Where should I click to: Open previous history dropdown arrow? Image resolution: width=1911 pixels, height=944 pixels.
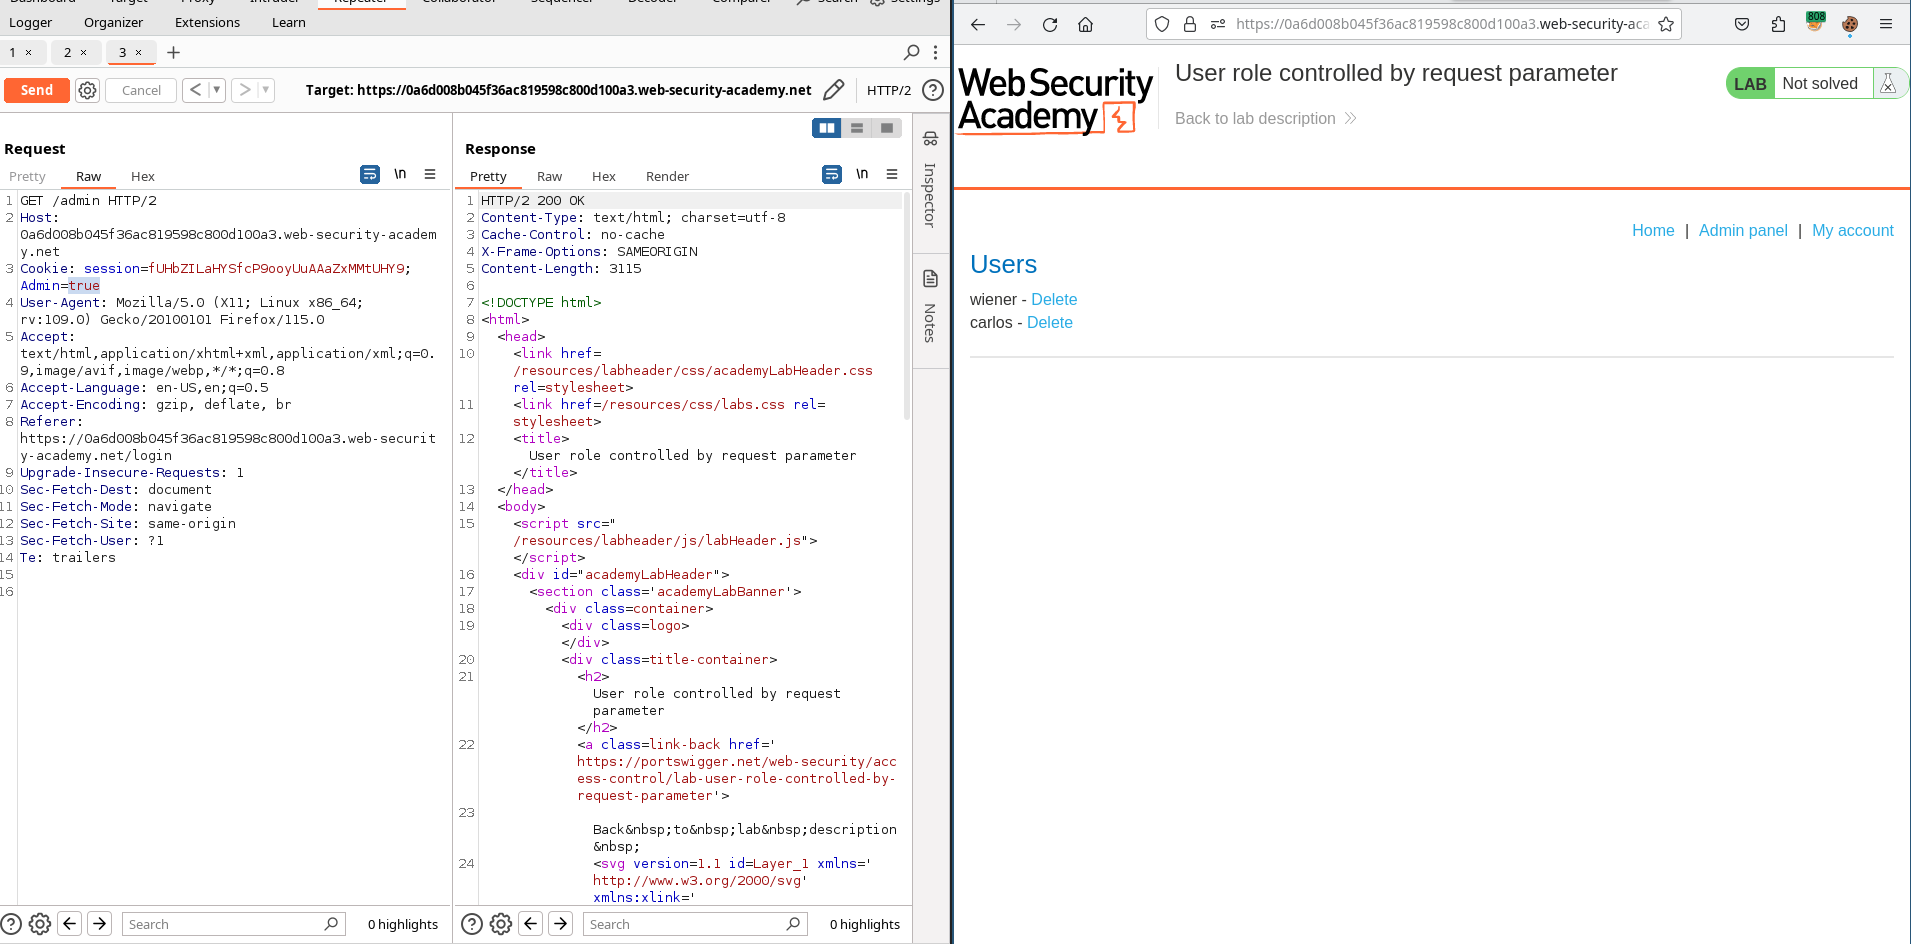(x=216, y=90)
